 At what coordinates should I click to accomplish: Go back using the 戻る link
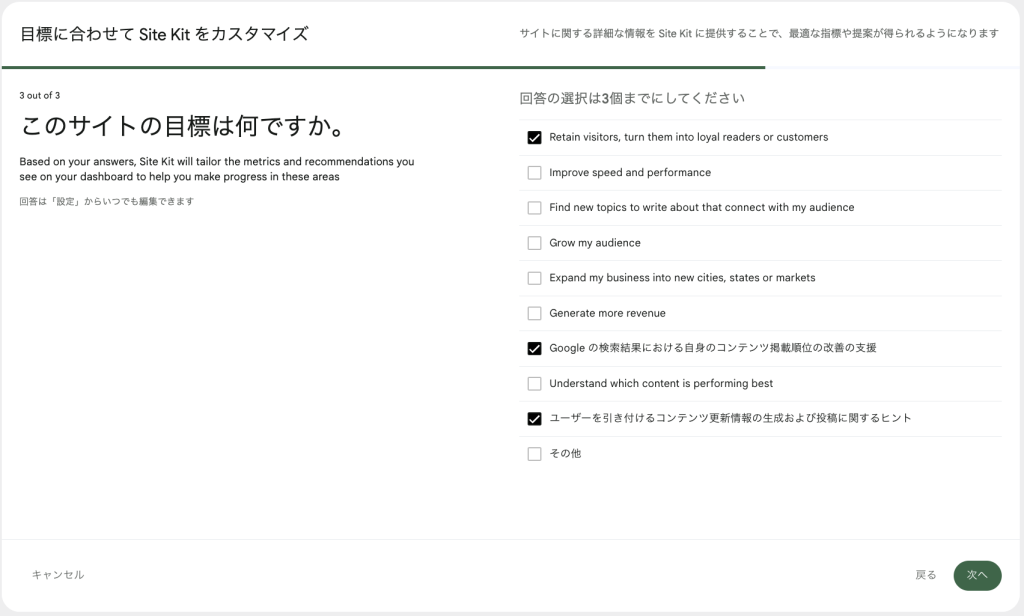click(925, 575)
